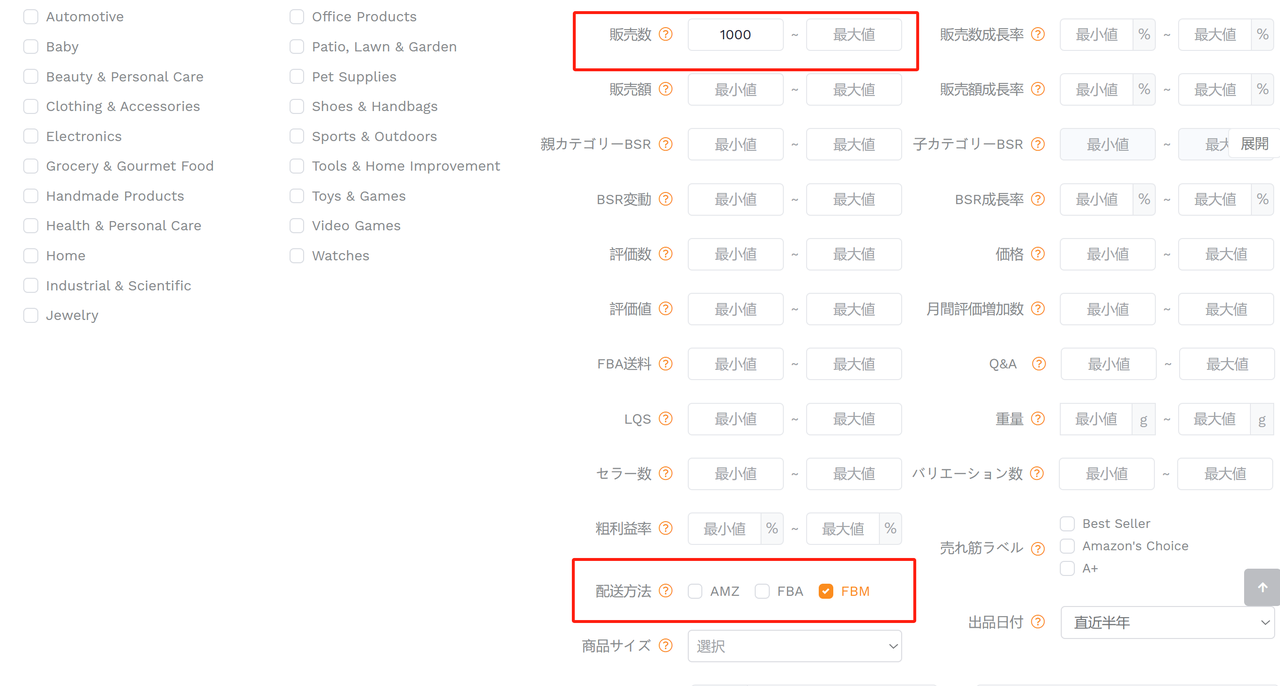Check the Electronics category
The width and height of the screenshot is (1280, 686).
(x=31, y=136)
